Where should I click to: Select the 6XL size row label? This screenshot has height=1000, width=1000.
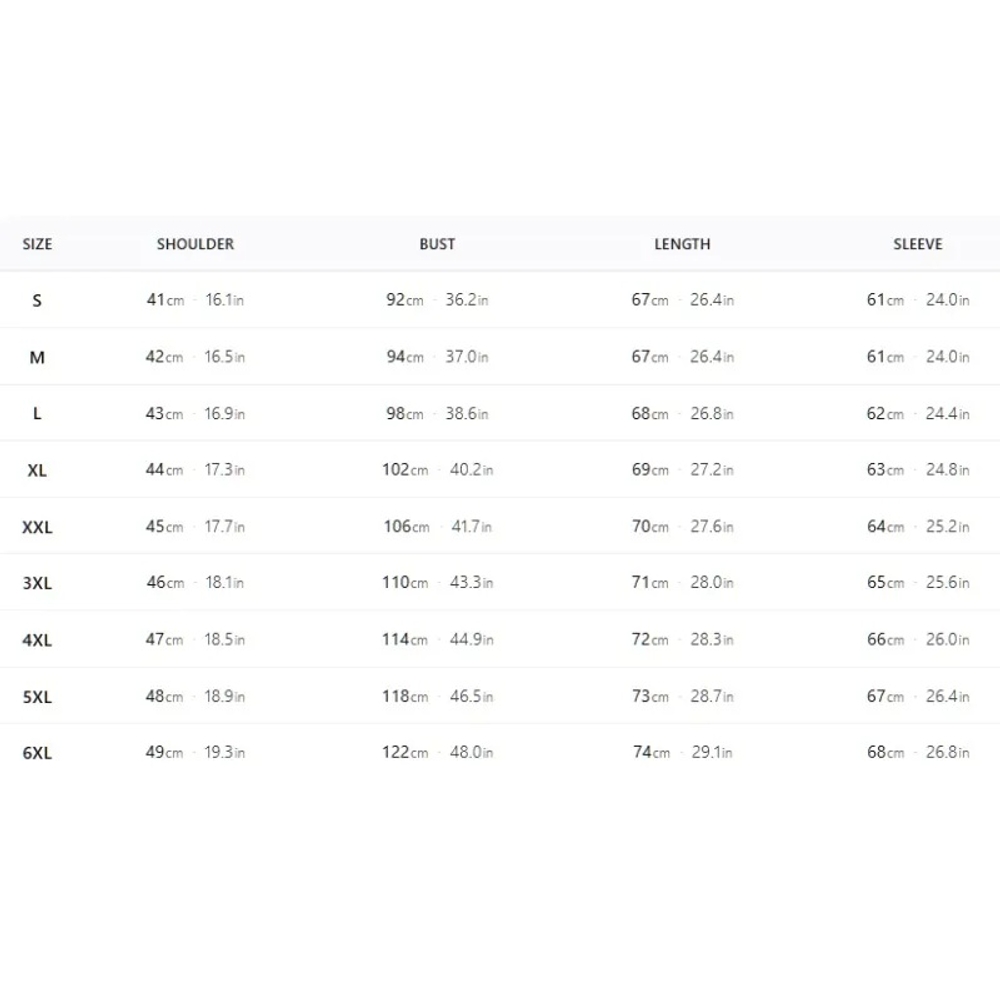(x=37, y=753)
